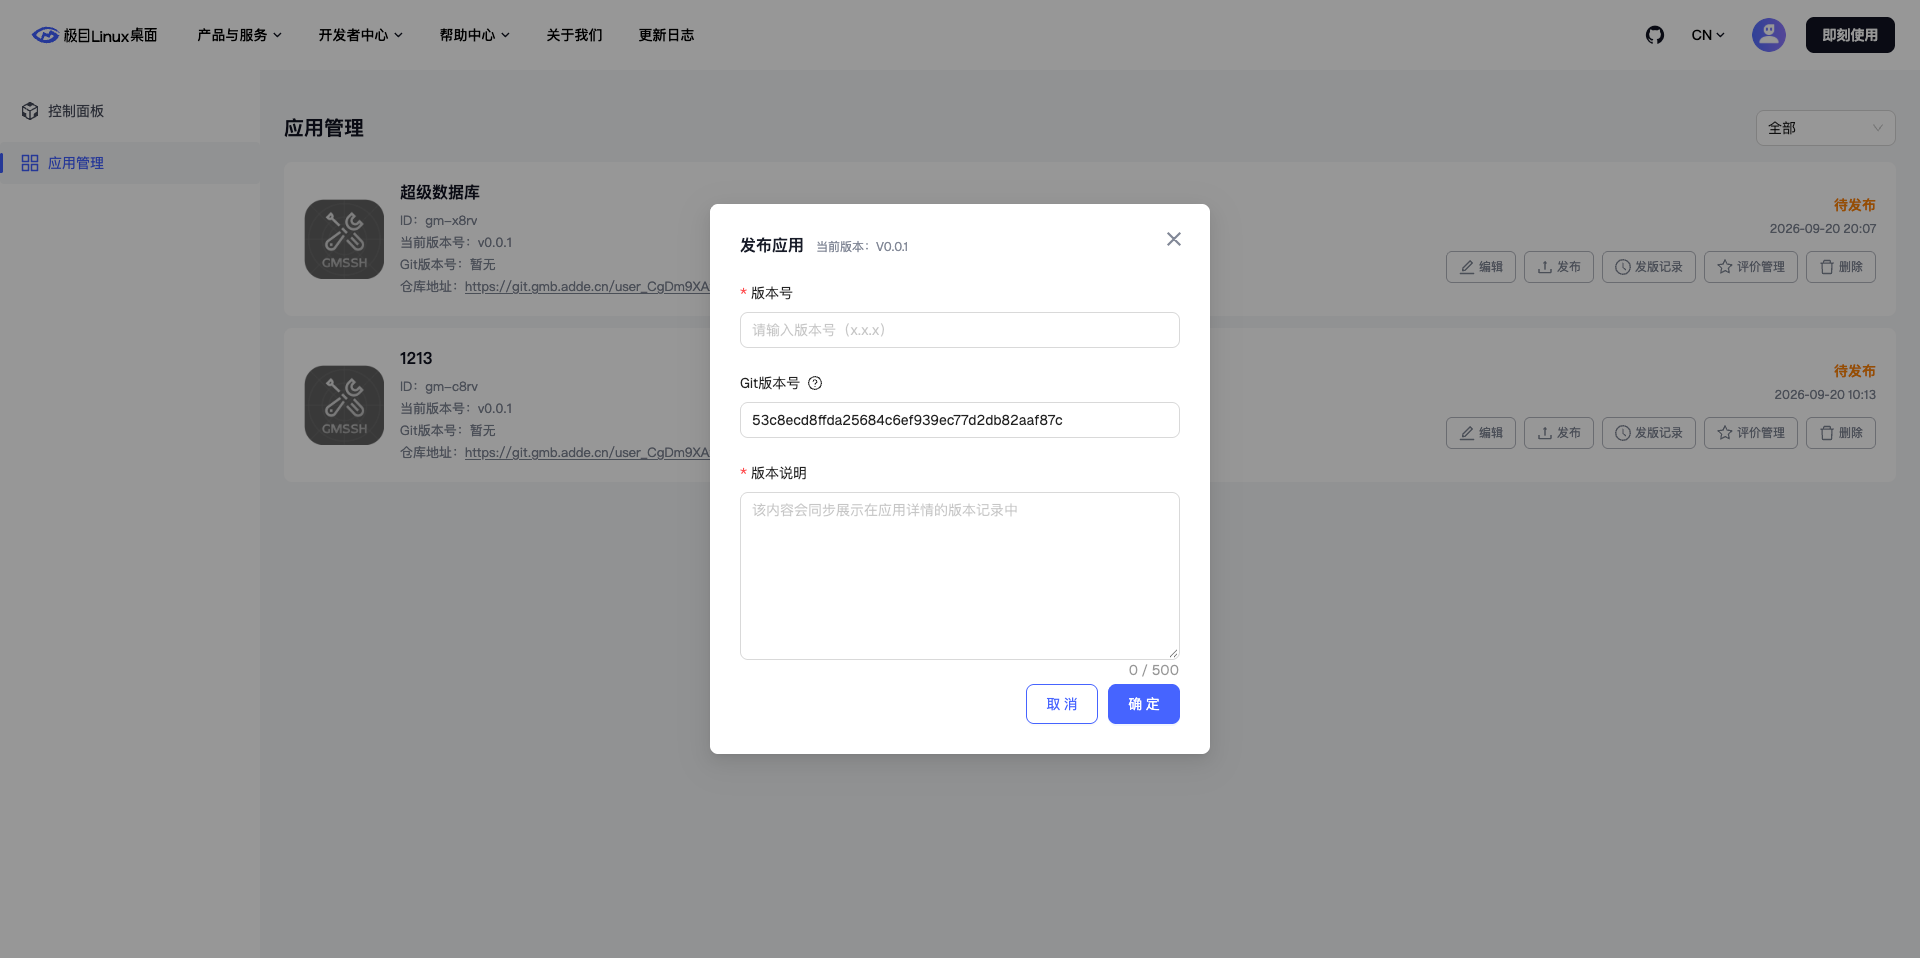This screenshot has height=958, width=1920.
Task: Click the 超级数据库 app title
Action: 440,192
